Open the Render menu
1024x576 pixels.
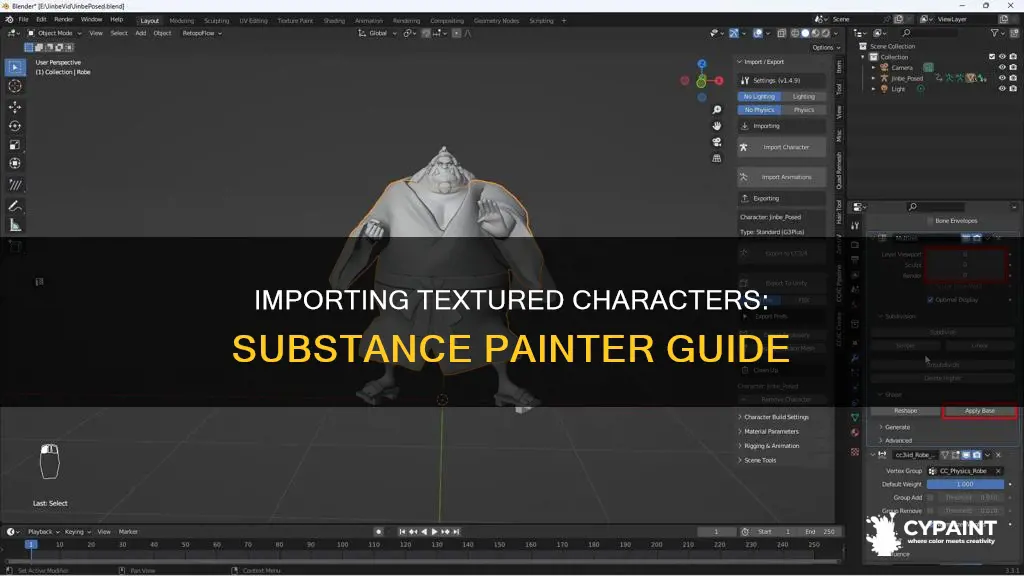tap(63, 20)
